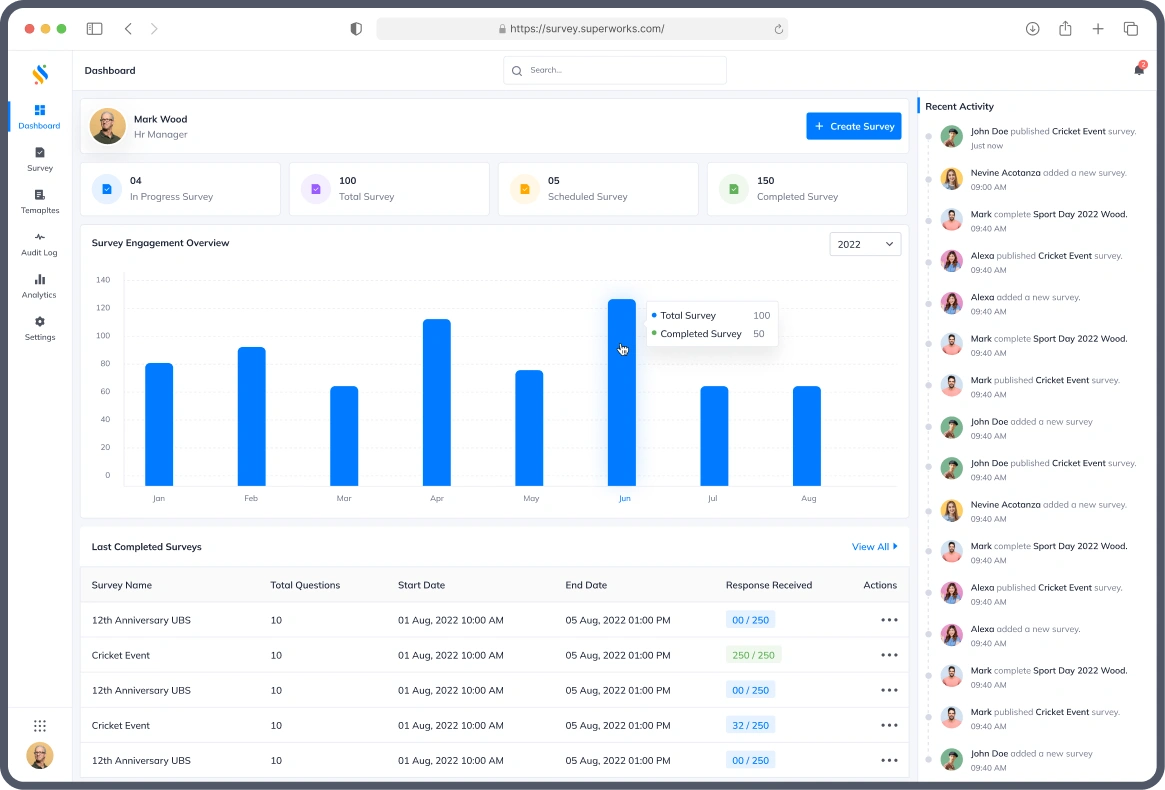Open actions menu for first 12th Anniversary UBS row

889,620
